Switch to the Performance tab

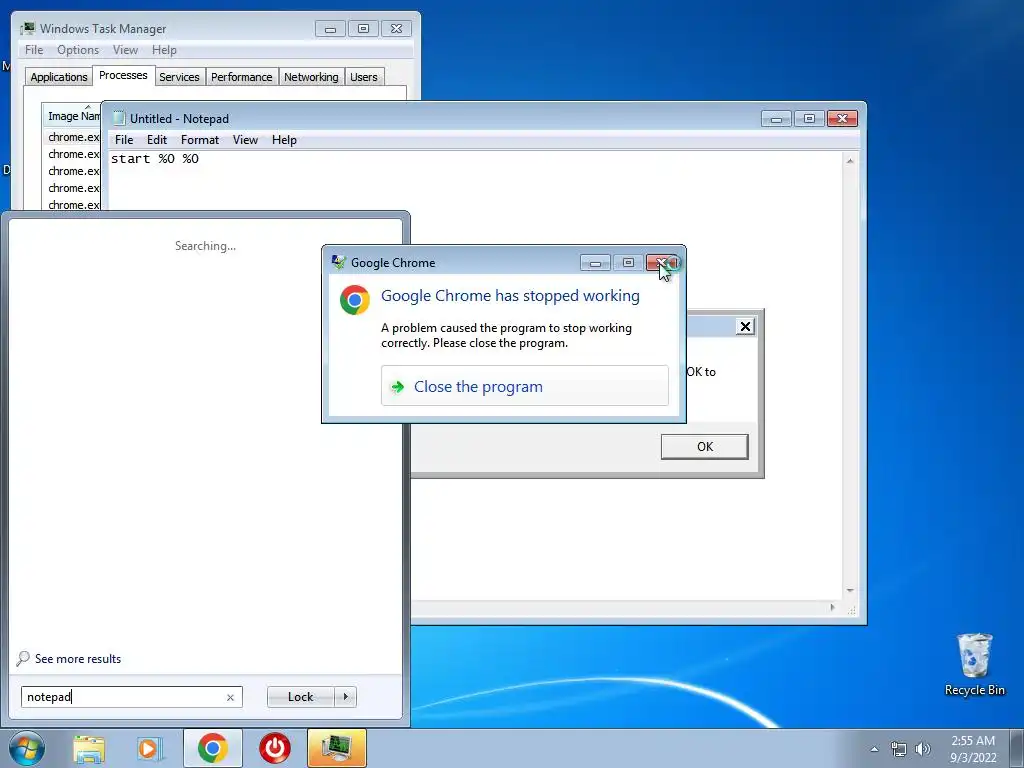click(x=242, y=77)
